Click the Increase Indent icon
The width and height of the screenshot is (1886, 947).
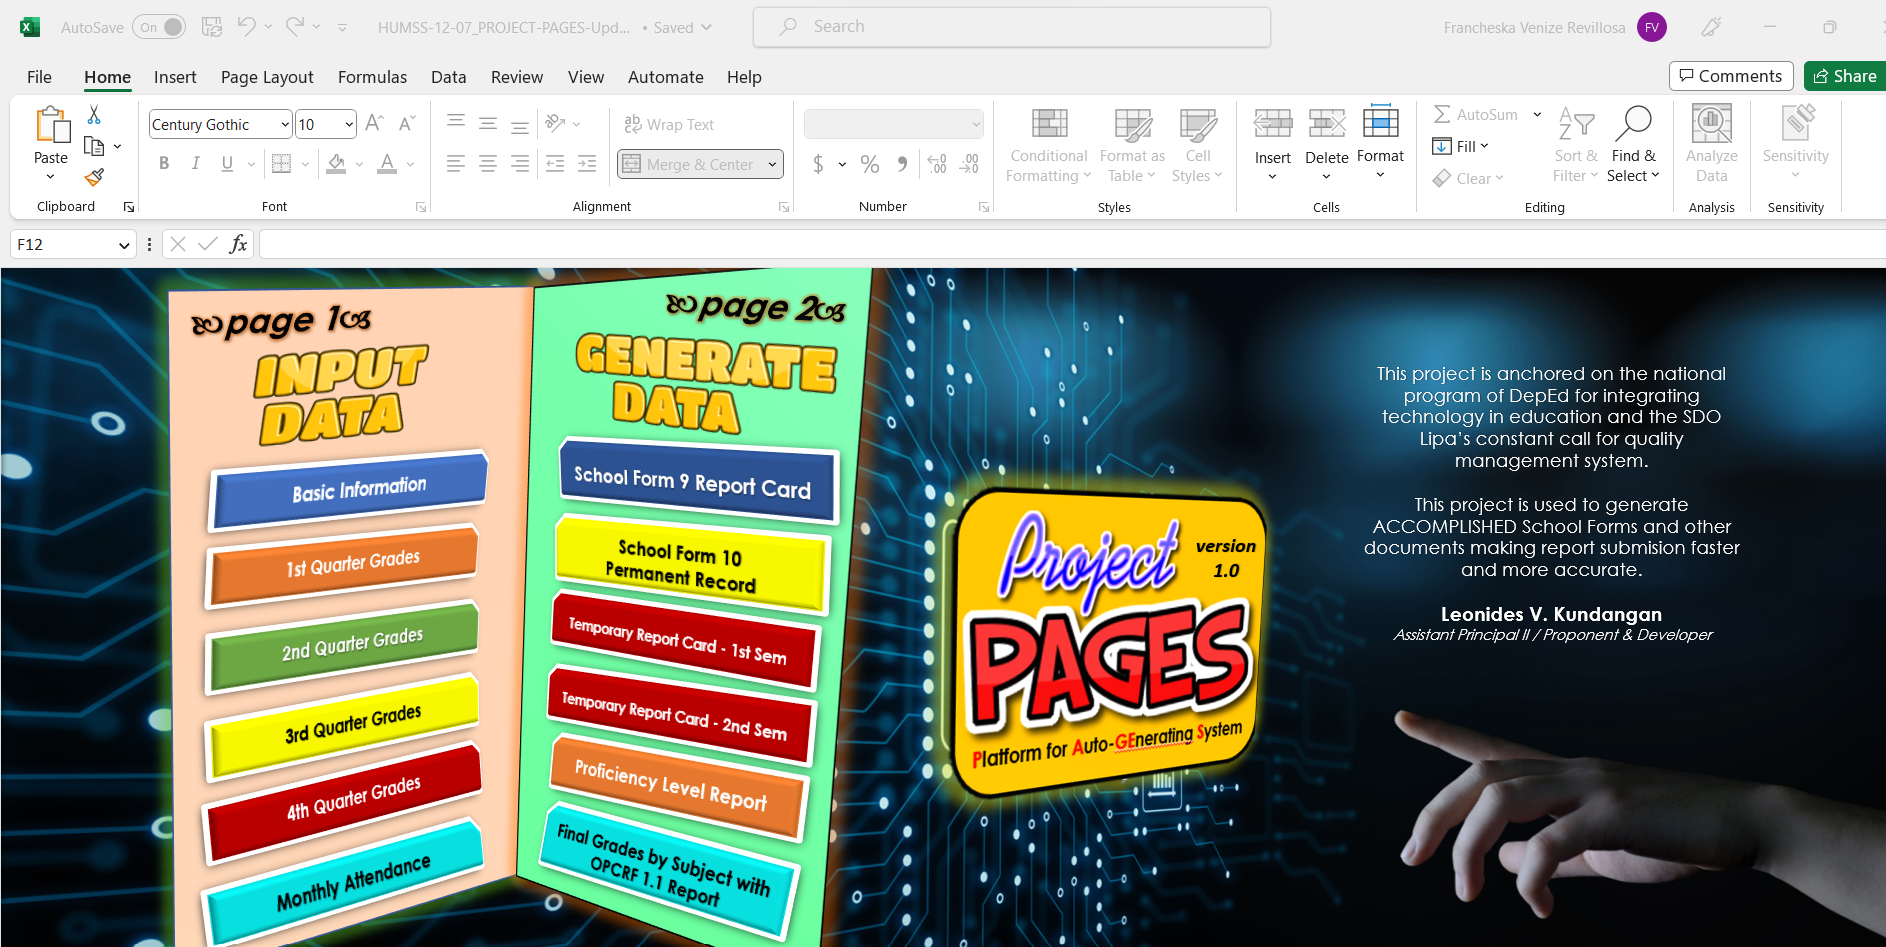[587, 164]
